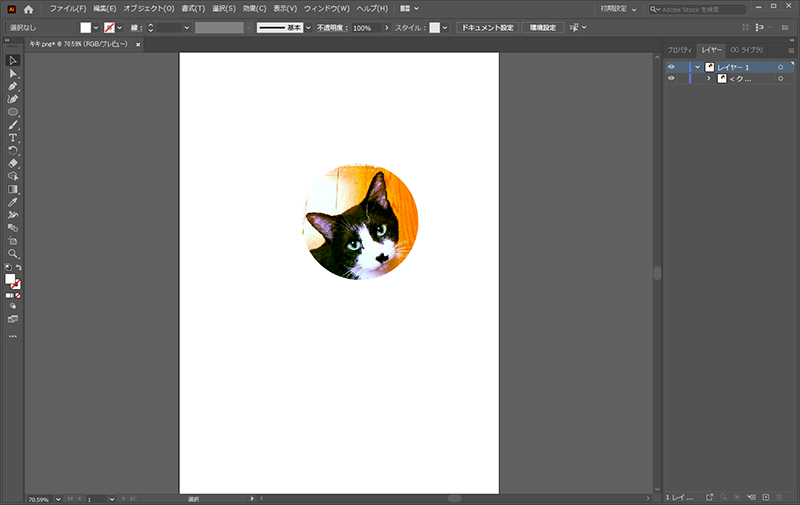Select the Pen tool
800x505 pixels.
click(13, 87)
